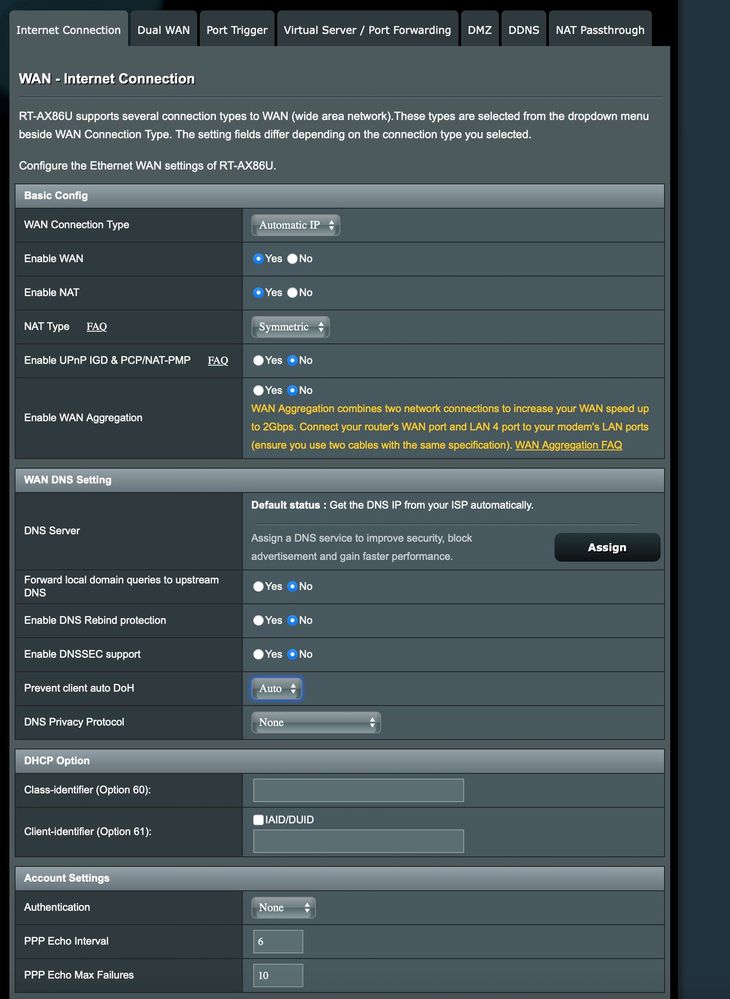730x999 pixels.
Task: Open the WAN Aggregation FAQ link
Action: click(x=568, y=445)
